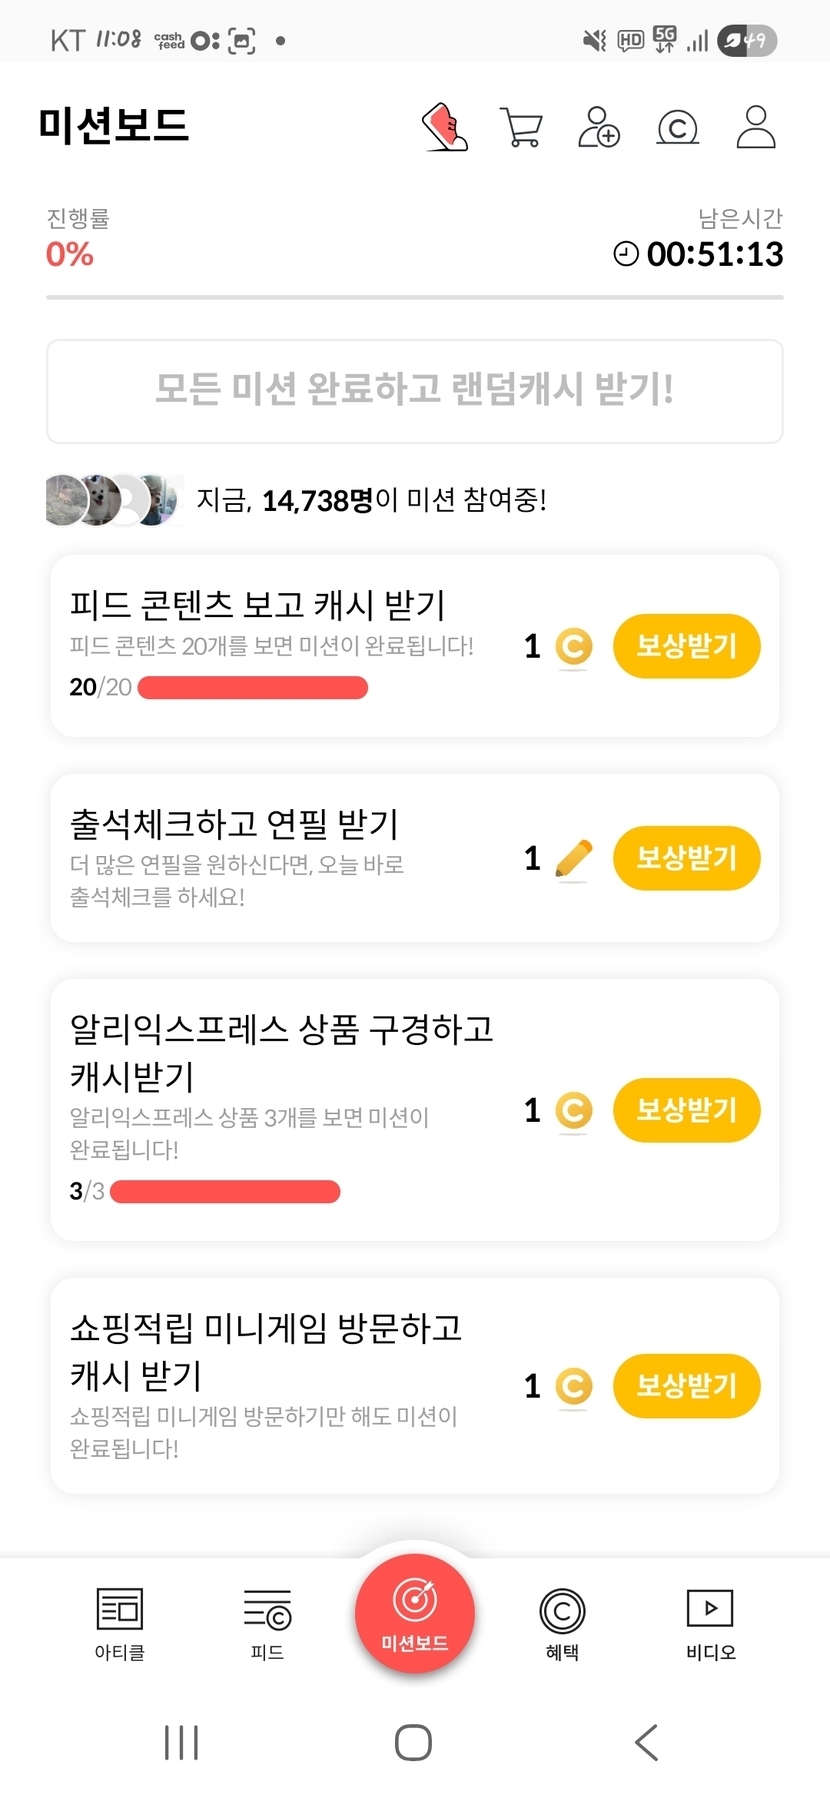Tap the pencil reward icon
The height and width of the screenshot is (1798, 830).
[573, 859]
